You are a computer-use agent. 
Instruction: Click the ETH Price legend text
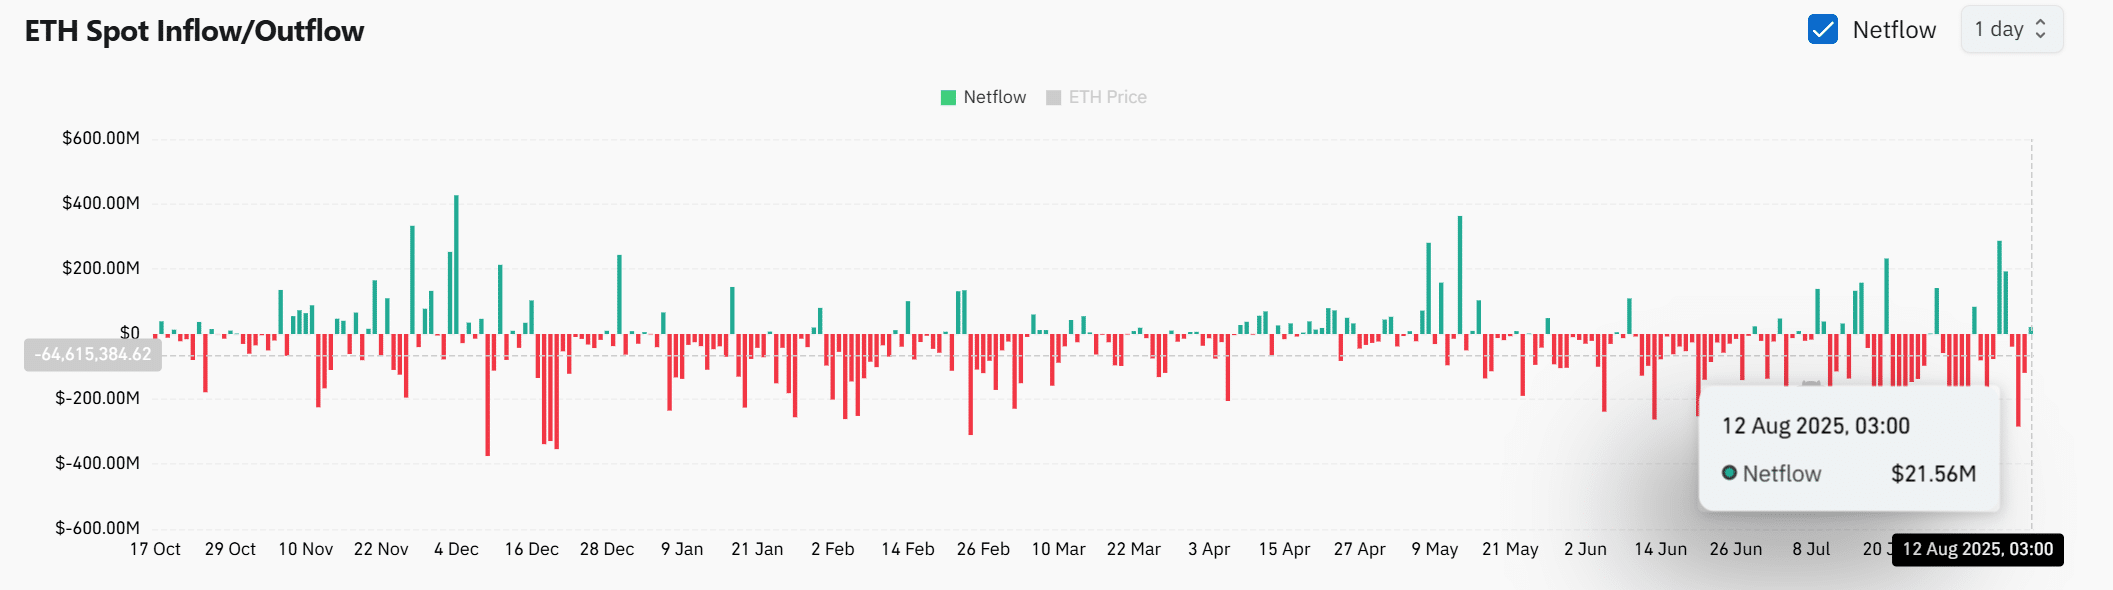(x=1107, y=98)
